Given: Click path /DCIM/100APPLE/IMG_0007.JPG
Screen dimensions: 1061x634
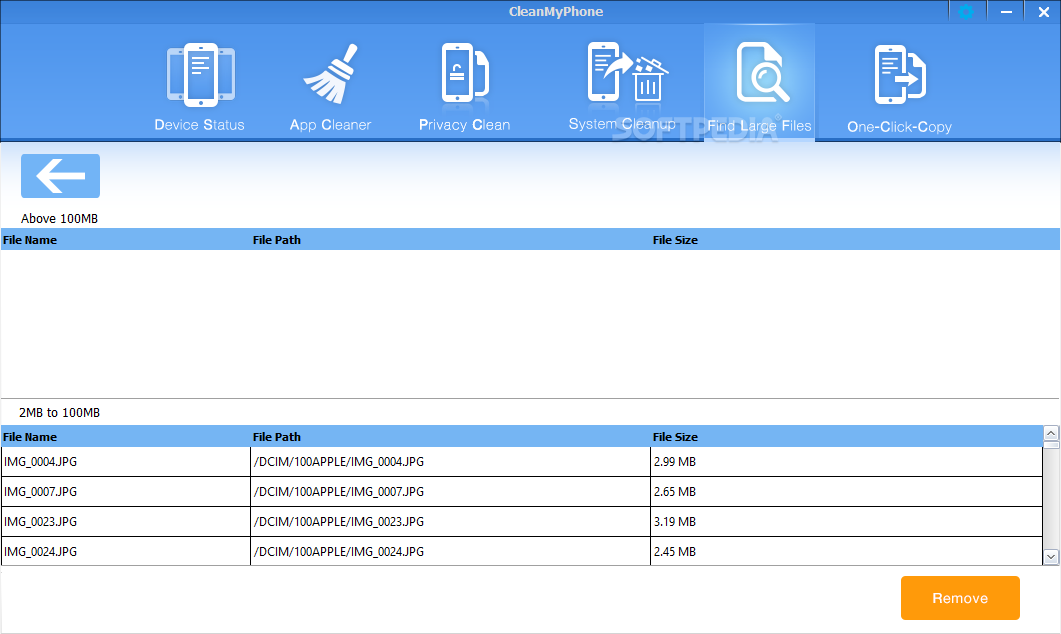Looking at the screenshot, I should tap(338, 492).
